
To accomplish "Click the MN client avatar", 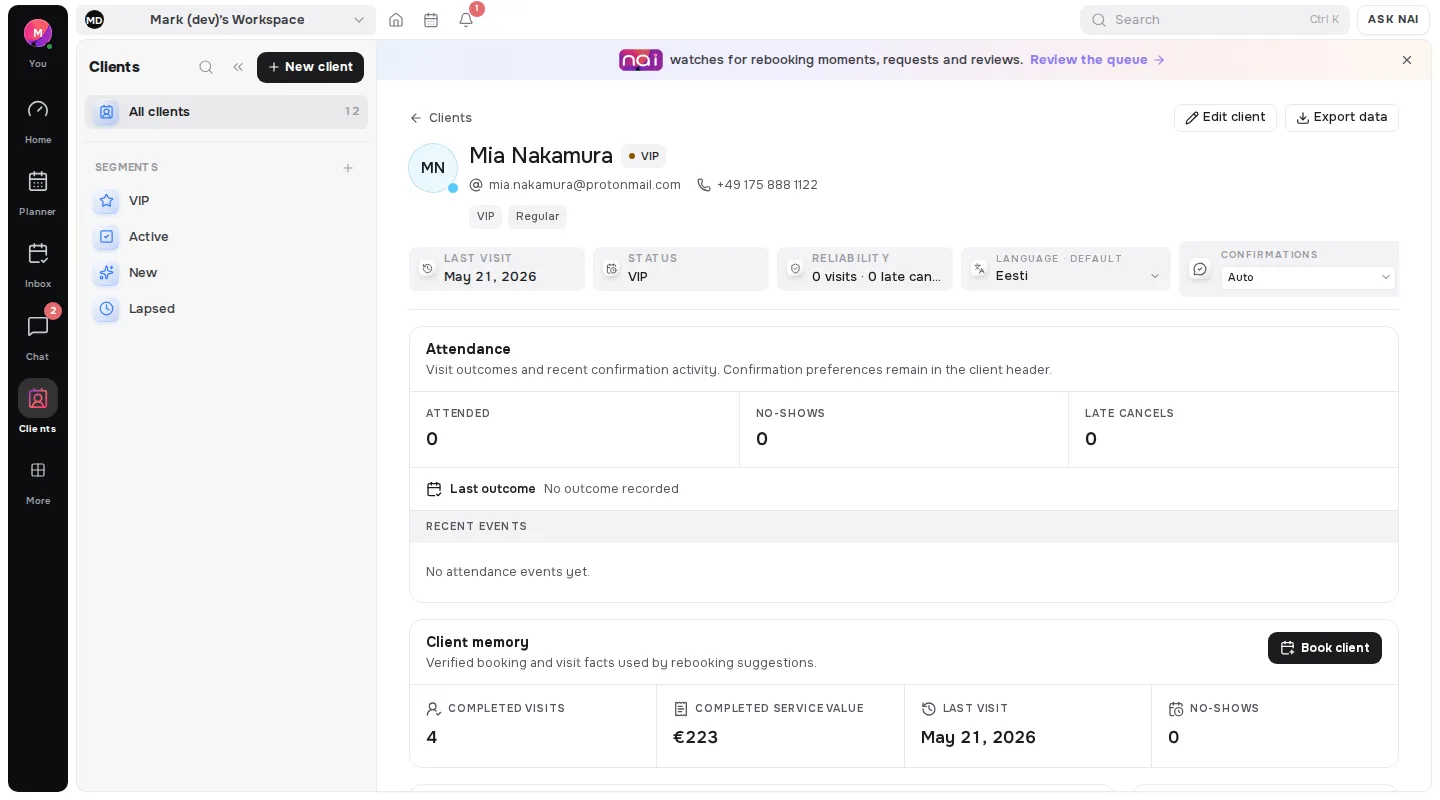I will pos(433,168).
